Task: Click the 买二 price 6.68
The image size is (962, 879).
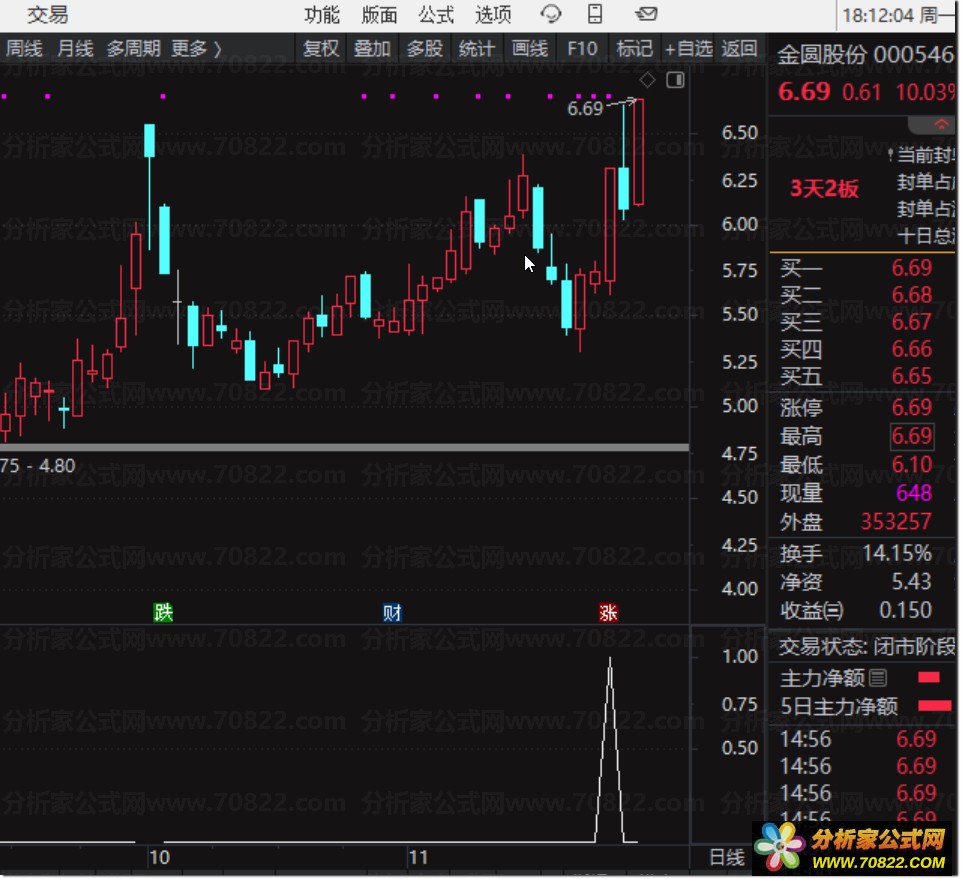Action: (911, 294)
